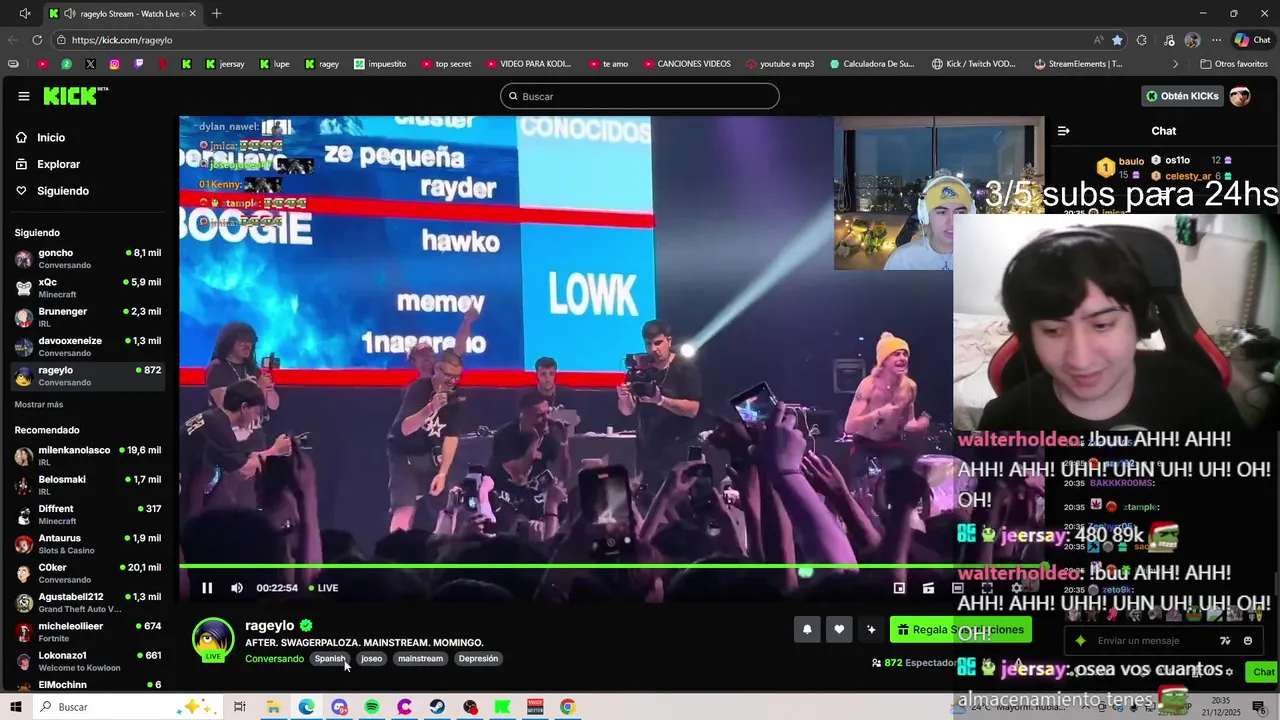
Task: Click Regala Suscripciones button
Action: click(960, 630)
